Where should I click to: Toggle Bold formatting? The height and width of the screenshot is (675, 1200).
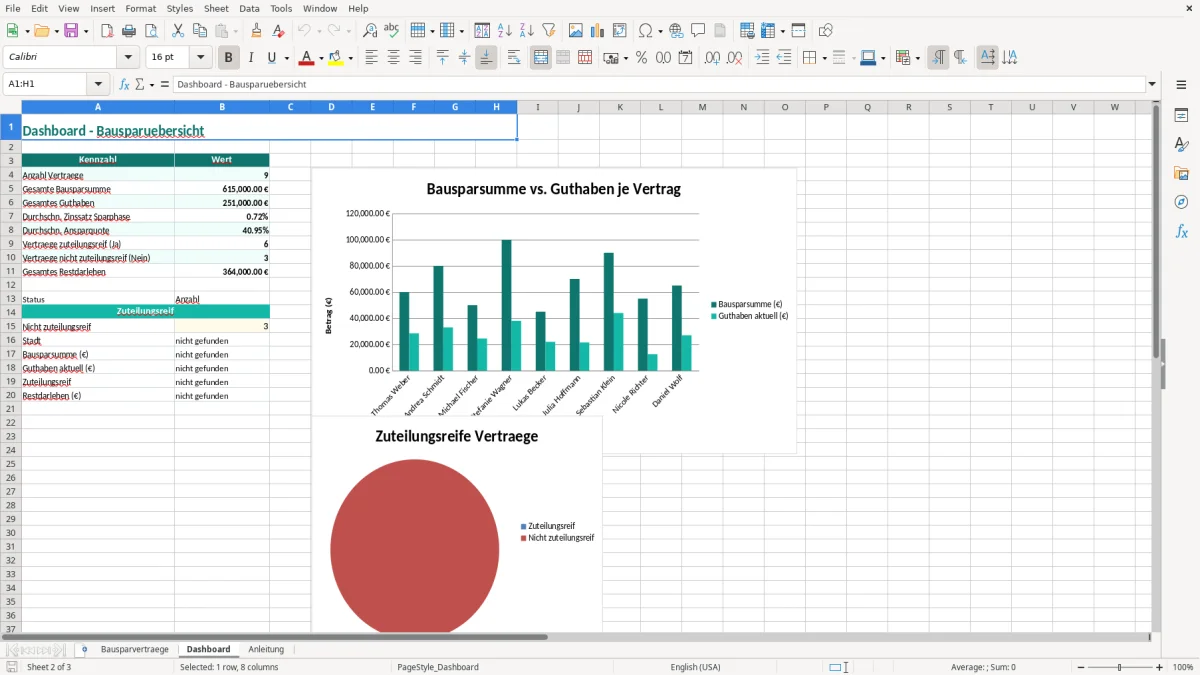(x=229, y=58)
